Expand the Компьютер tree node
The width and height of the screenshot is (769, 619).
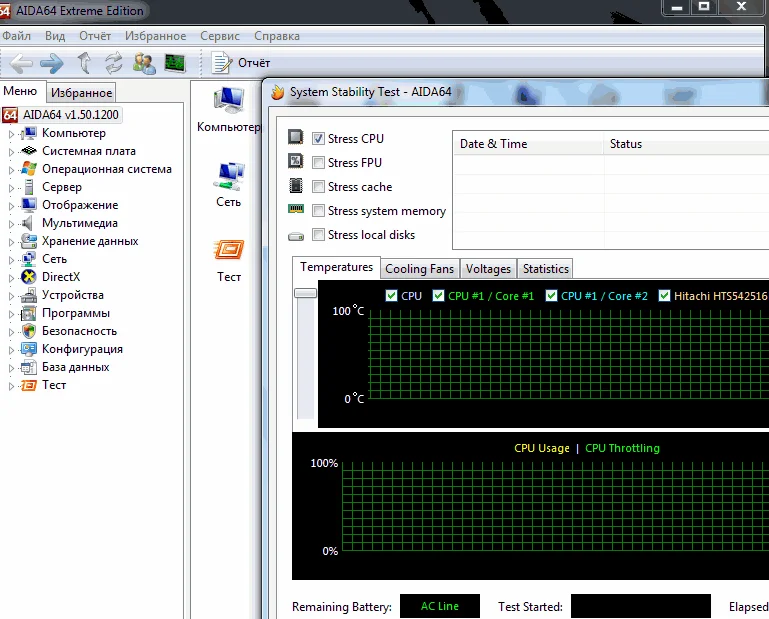(x=11, y=133)
